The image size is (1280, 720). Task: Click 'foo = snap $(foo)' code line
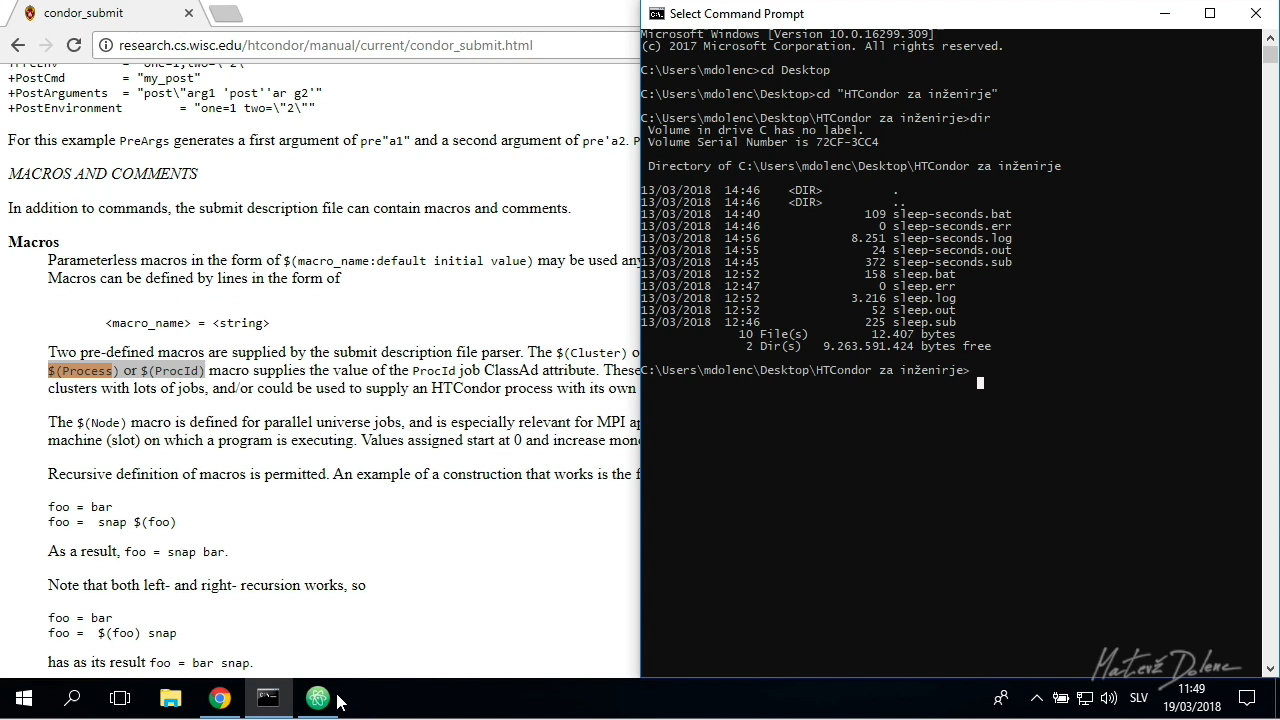(x=112, y=522)
